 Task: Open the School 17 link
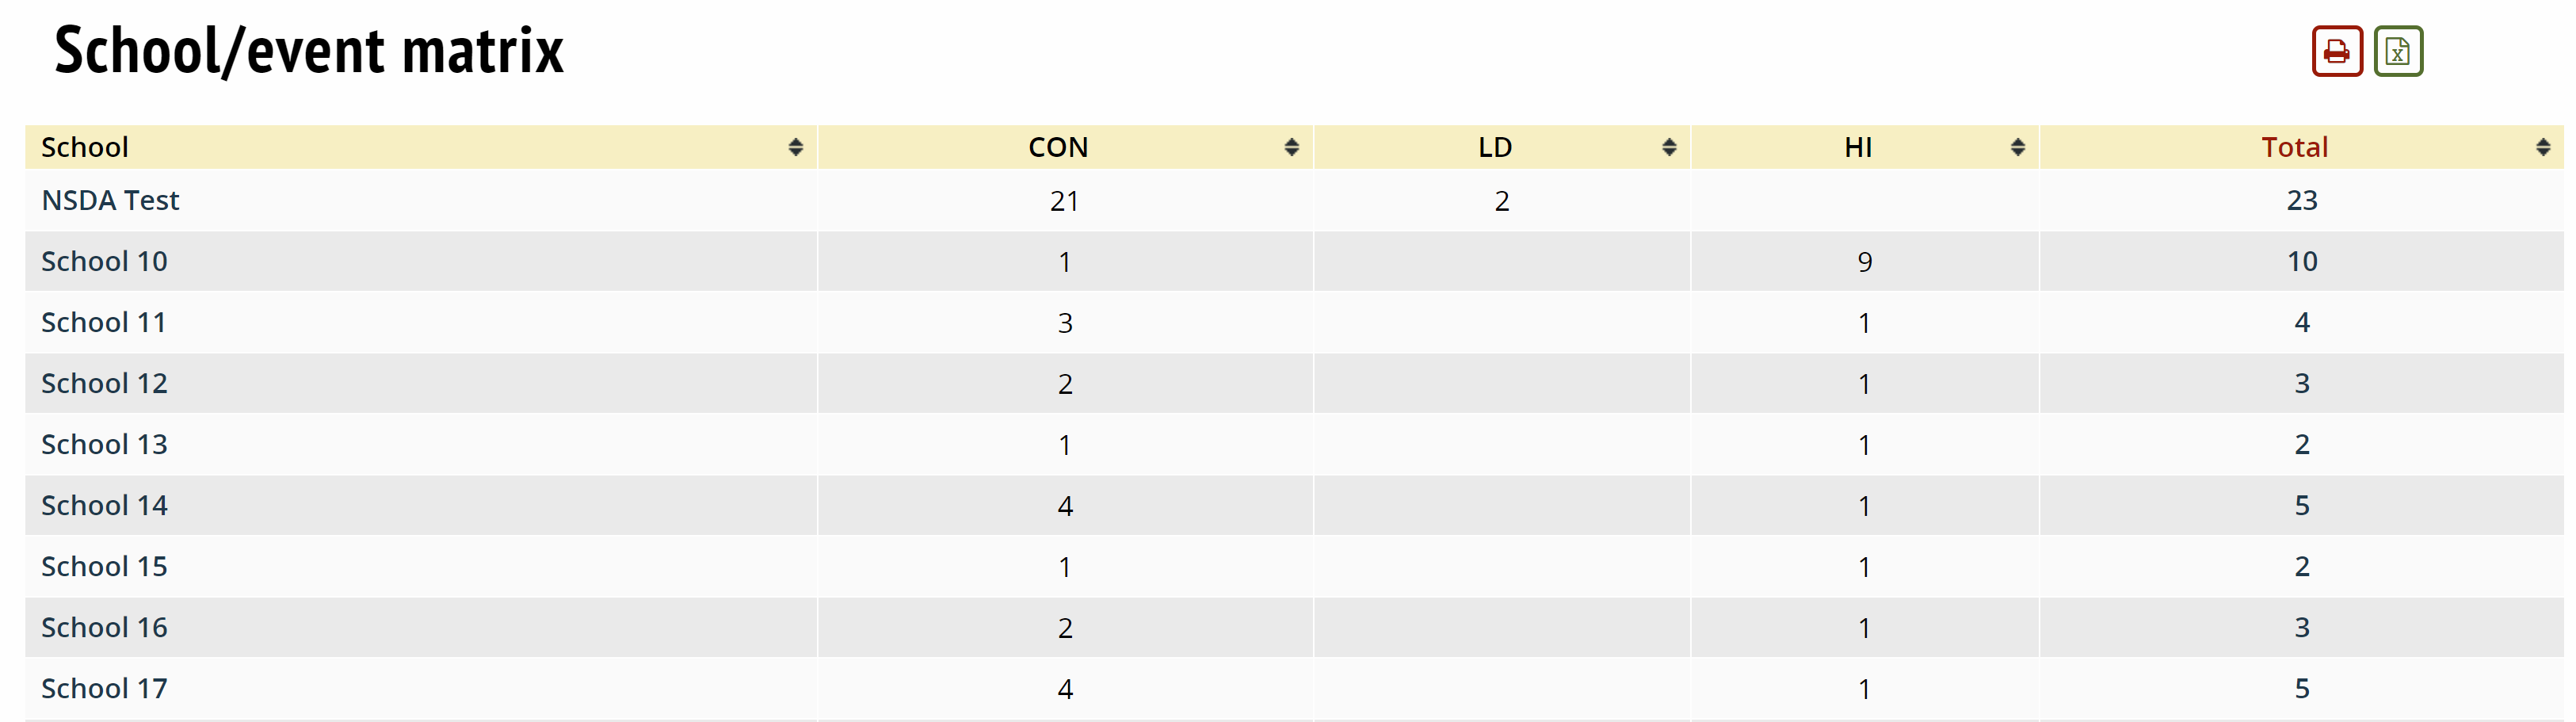point(104,689)
